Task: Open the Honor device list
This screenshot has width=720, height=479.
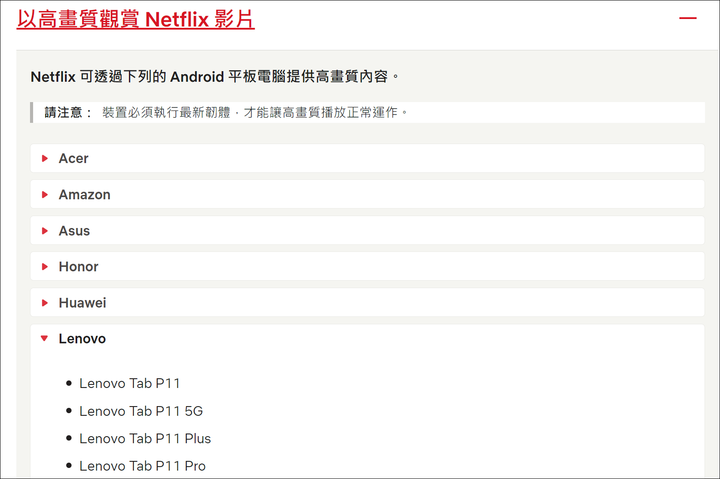Action: (x=367, y=266)
